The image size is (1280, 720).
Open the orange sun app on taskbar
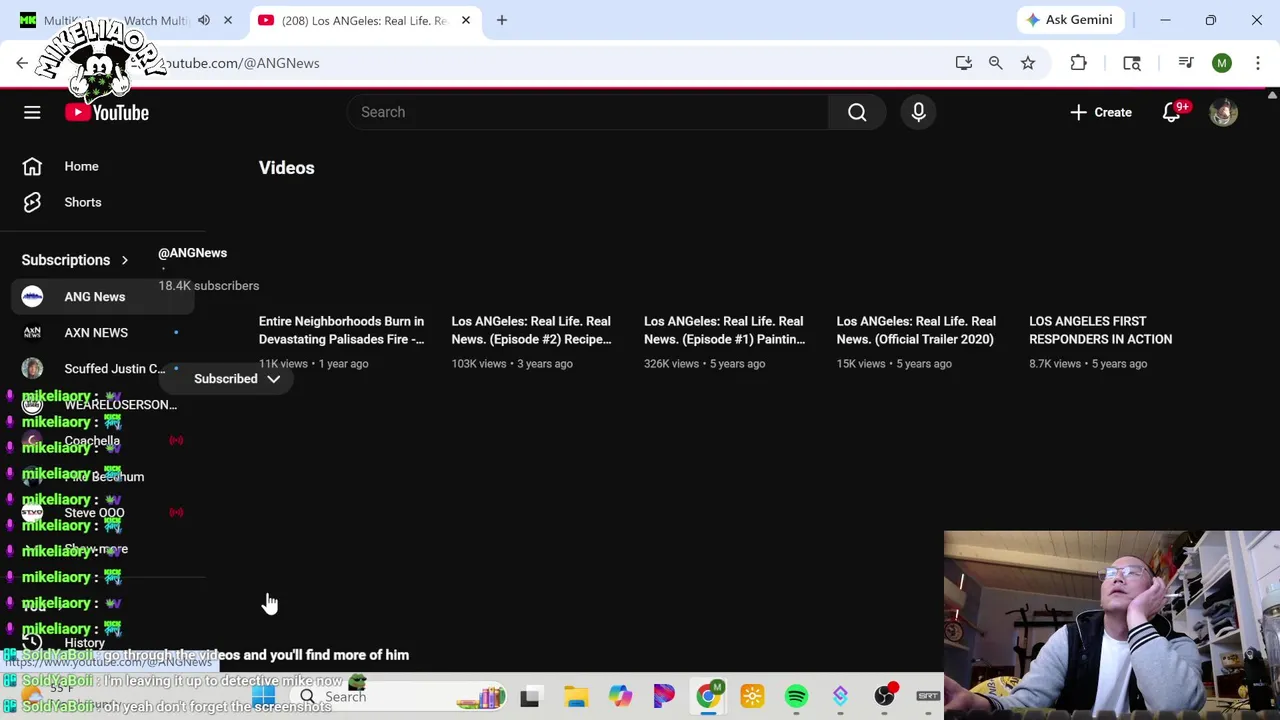coord(752,696)
